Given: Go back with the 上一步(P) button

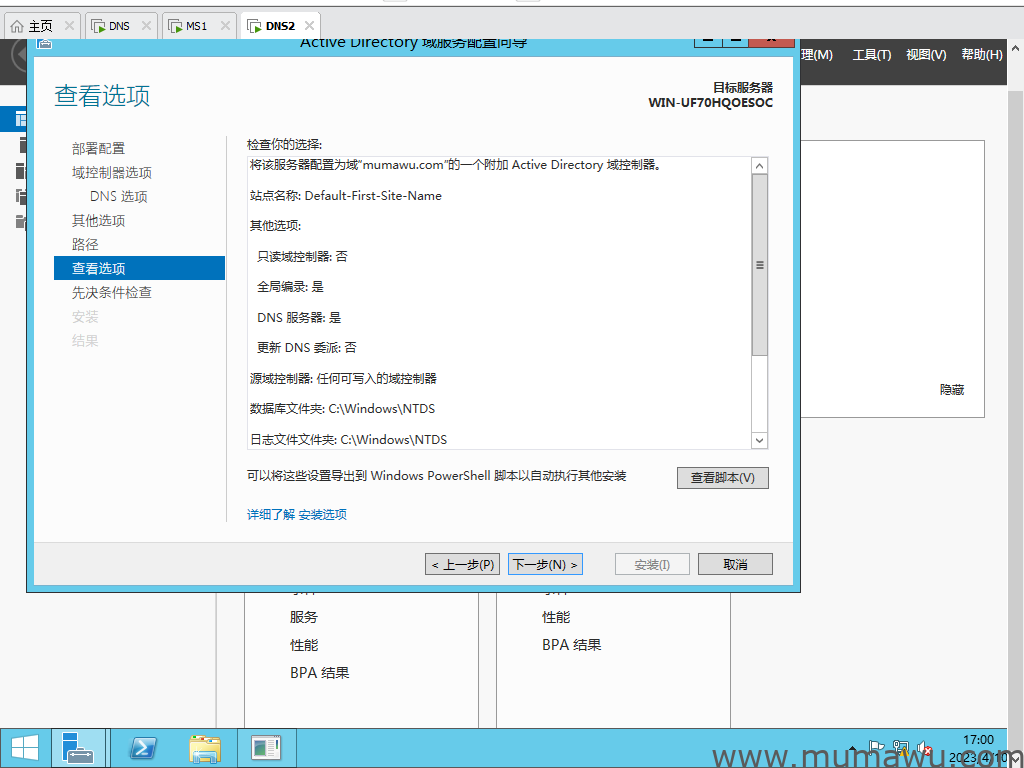Looking at the screenshot, I should 462,565.
